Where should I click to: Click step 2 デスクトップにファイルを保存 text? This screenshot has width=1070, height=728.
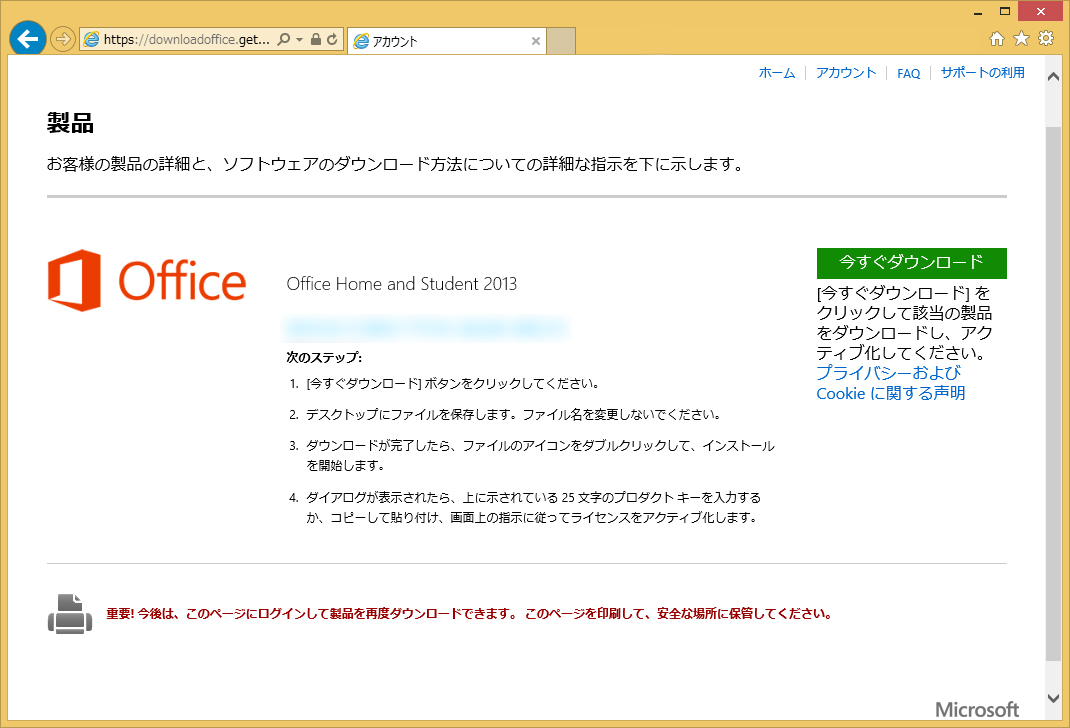513,415
